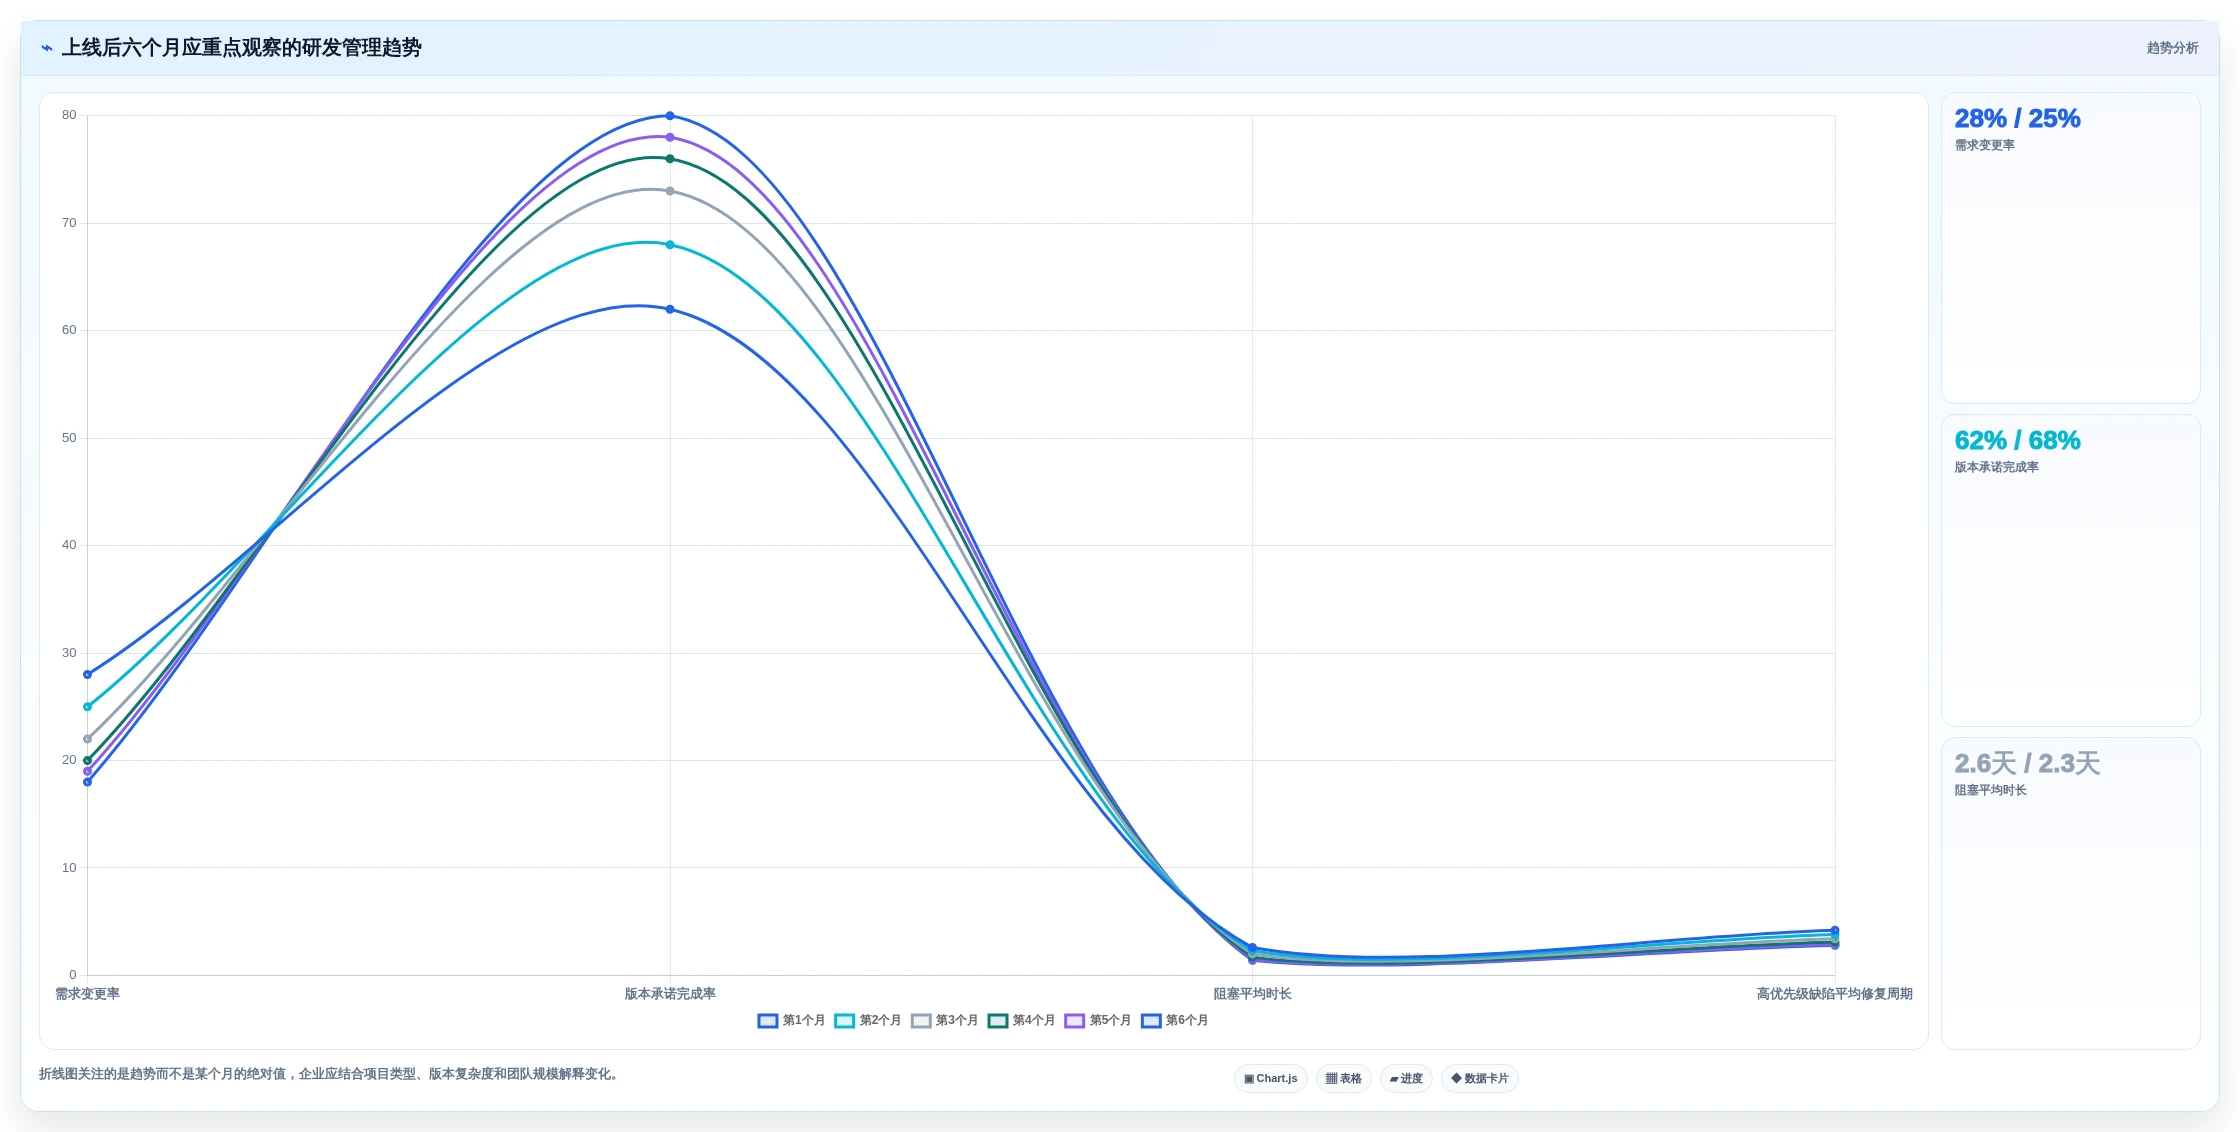
Task: Click the 需求变更率 x-axis label
Action: click(x=87, y=994)
